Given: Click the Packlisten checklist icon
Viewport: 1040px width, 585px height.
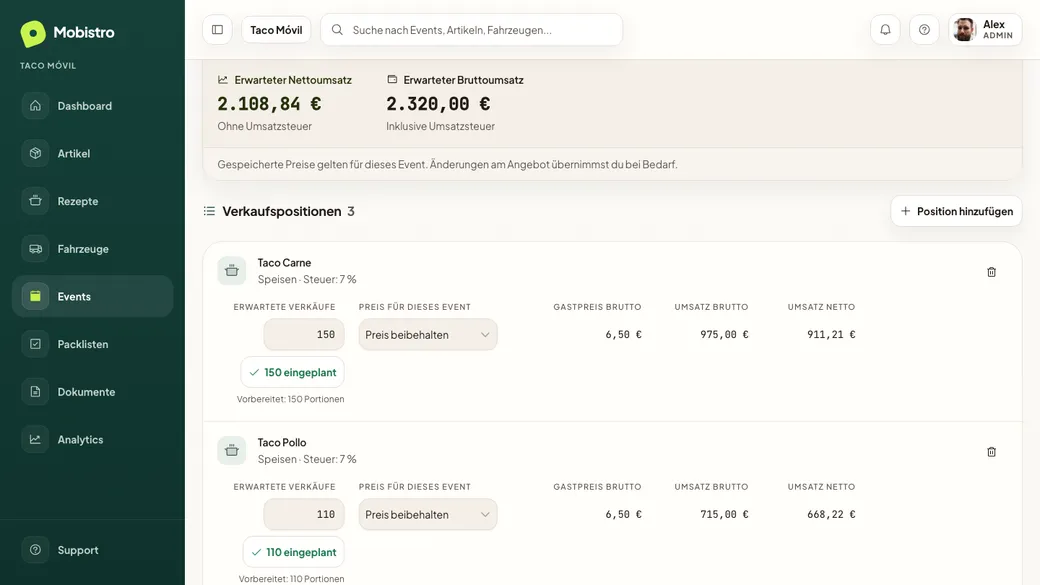Looking at the screenshot, I should (35, 344).
